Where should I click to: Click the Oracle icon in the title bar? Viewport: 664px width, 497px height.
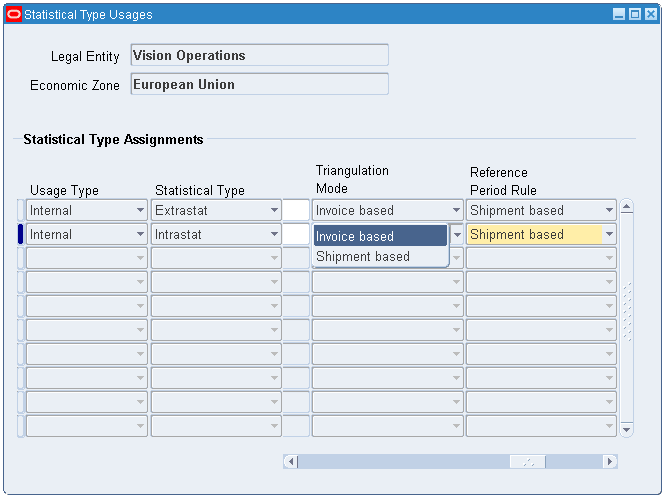pos(14,15)
